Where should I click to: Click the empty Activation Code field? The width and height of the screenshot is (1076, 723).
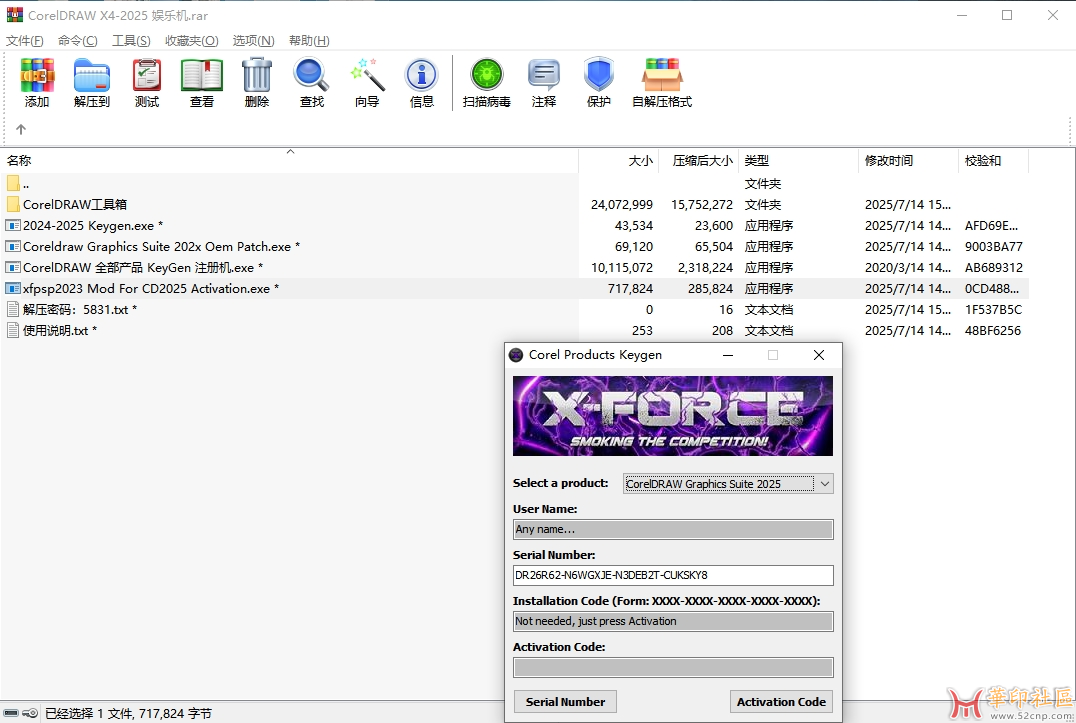point(673,667)
